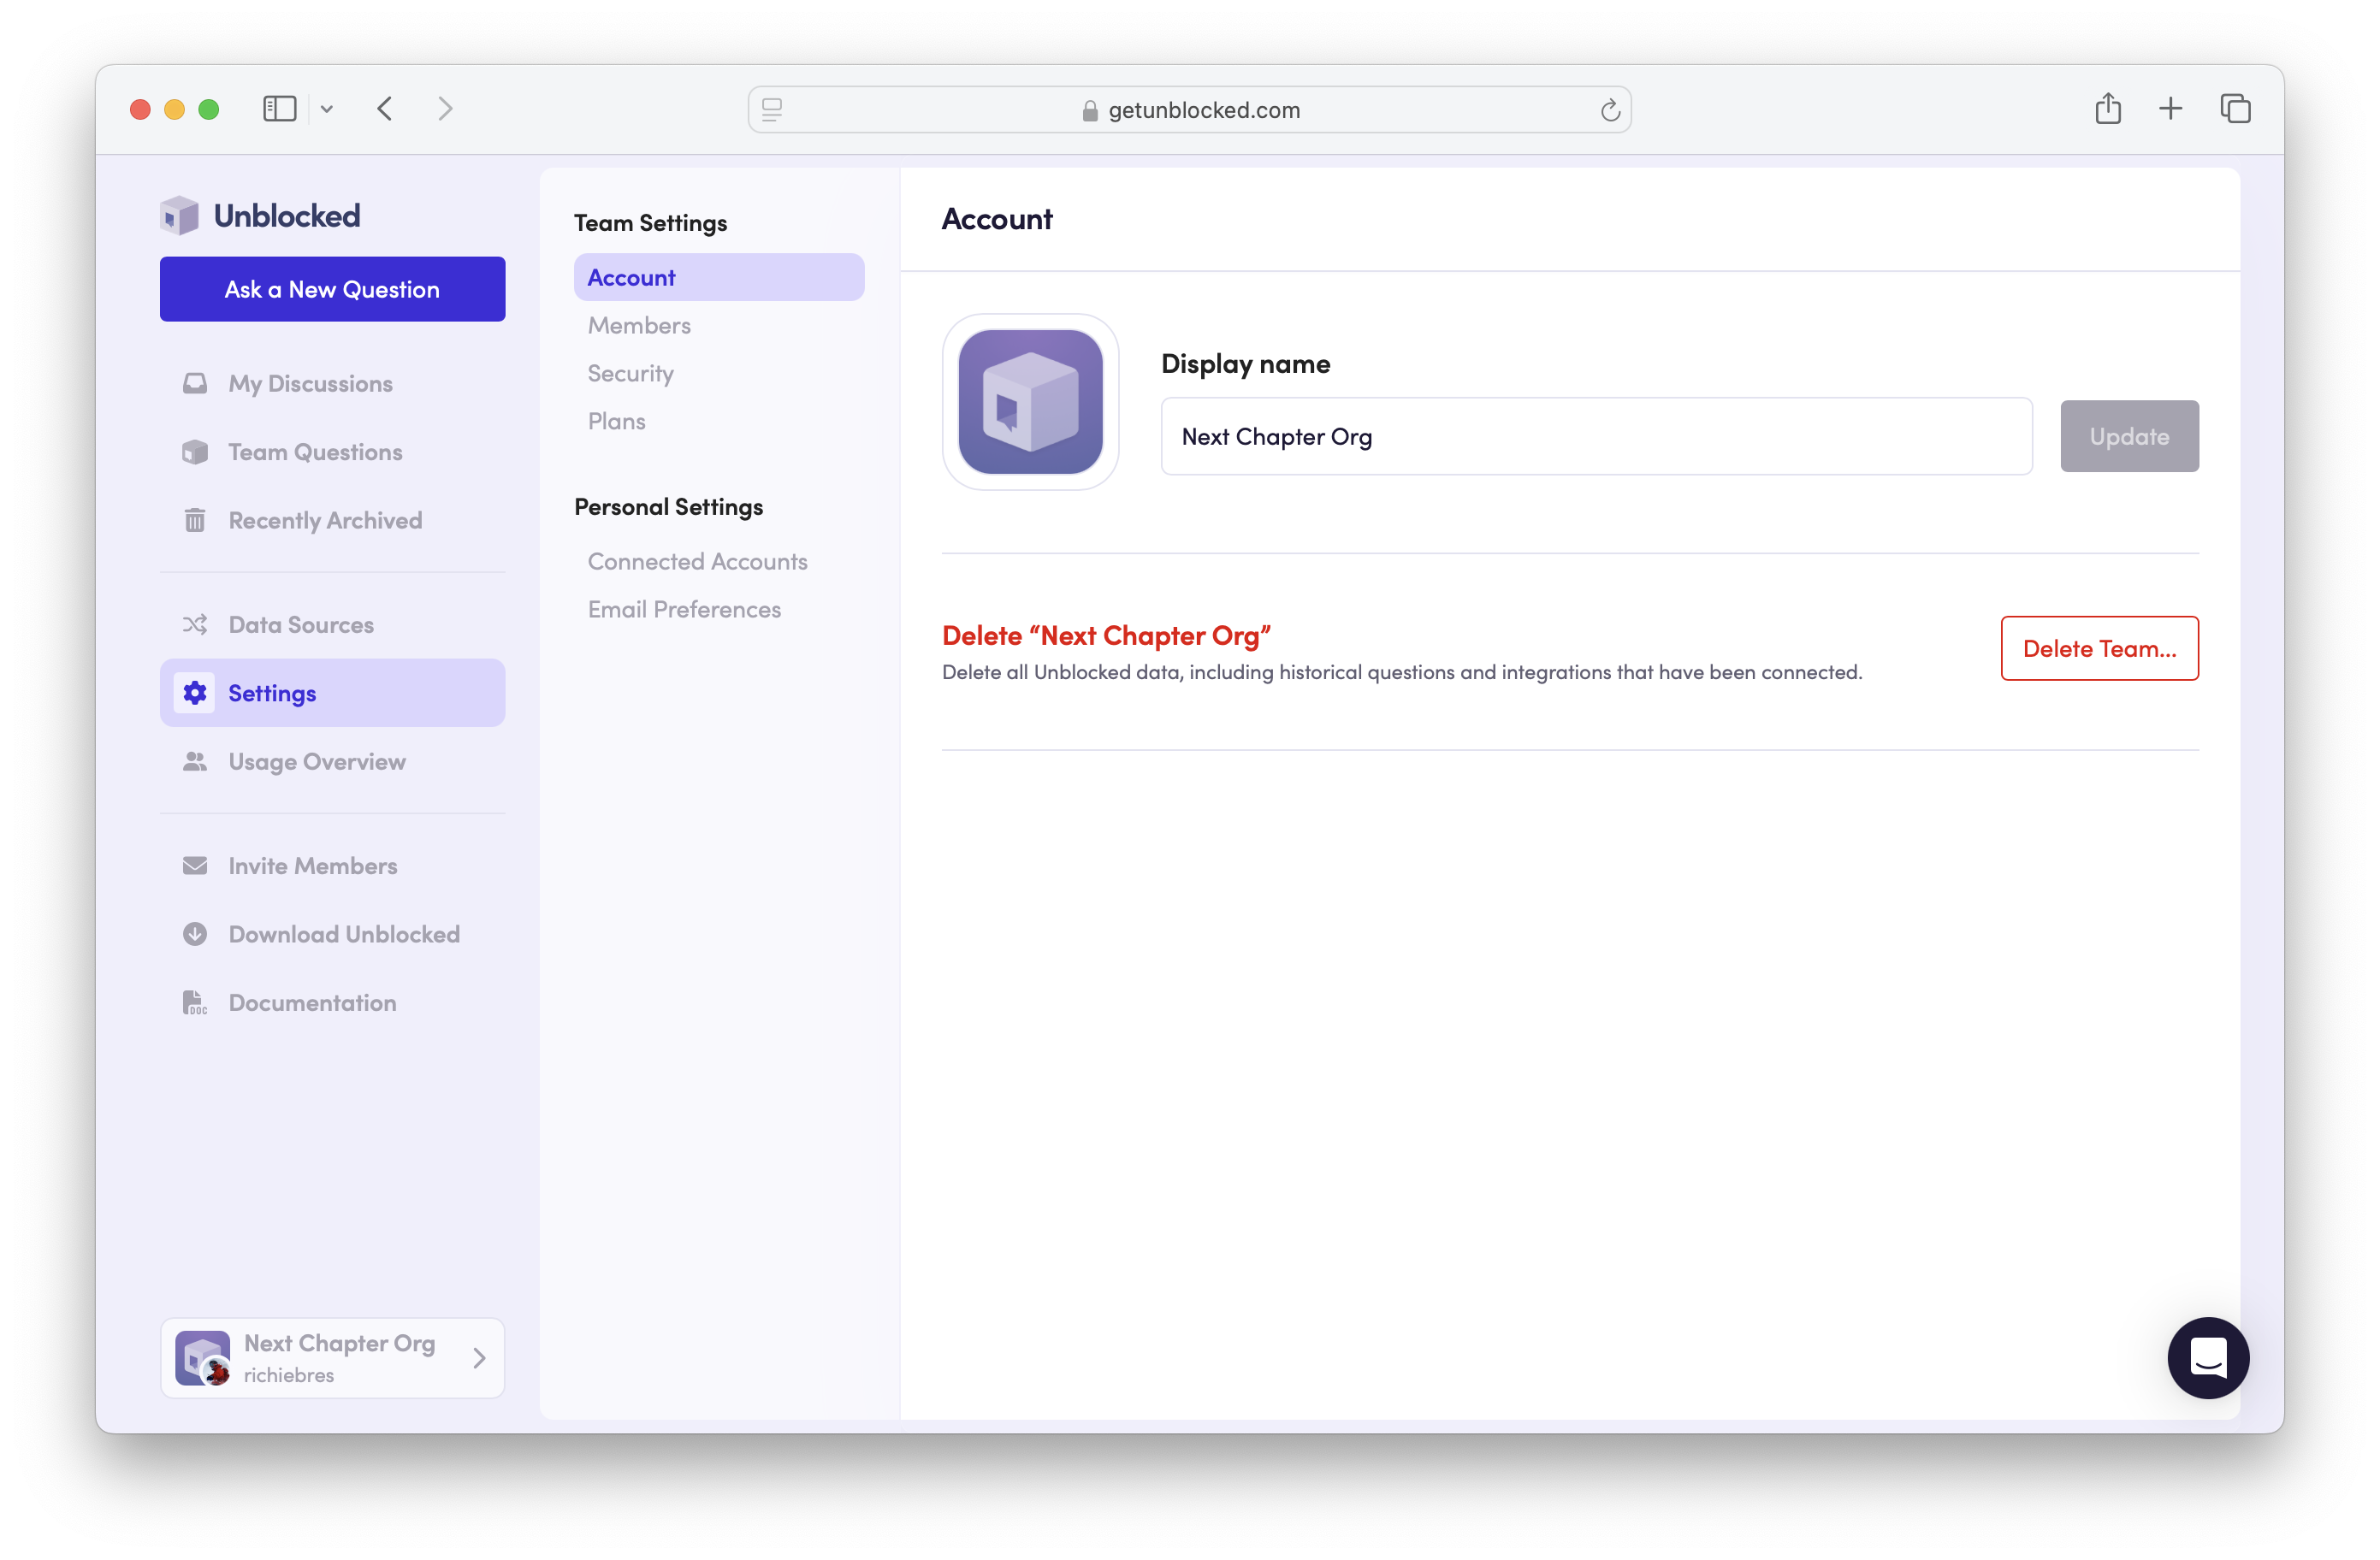Click the Documentation file icon
This screenshot has height=1560, width=2380.
195,1003
